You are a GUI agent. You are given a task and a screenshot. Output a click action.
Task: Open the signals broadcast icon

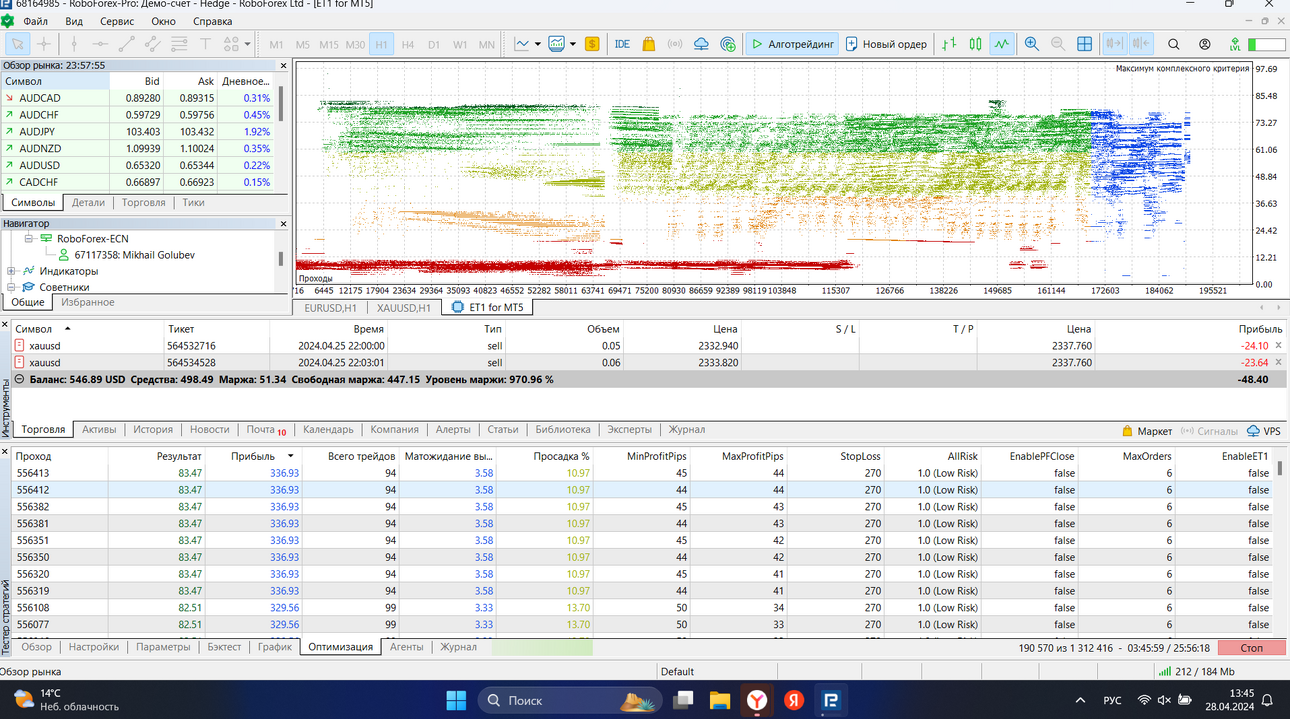(x=675, y=44)
